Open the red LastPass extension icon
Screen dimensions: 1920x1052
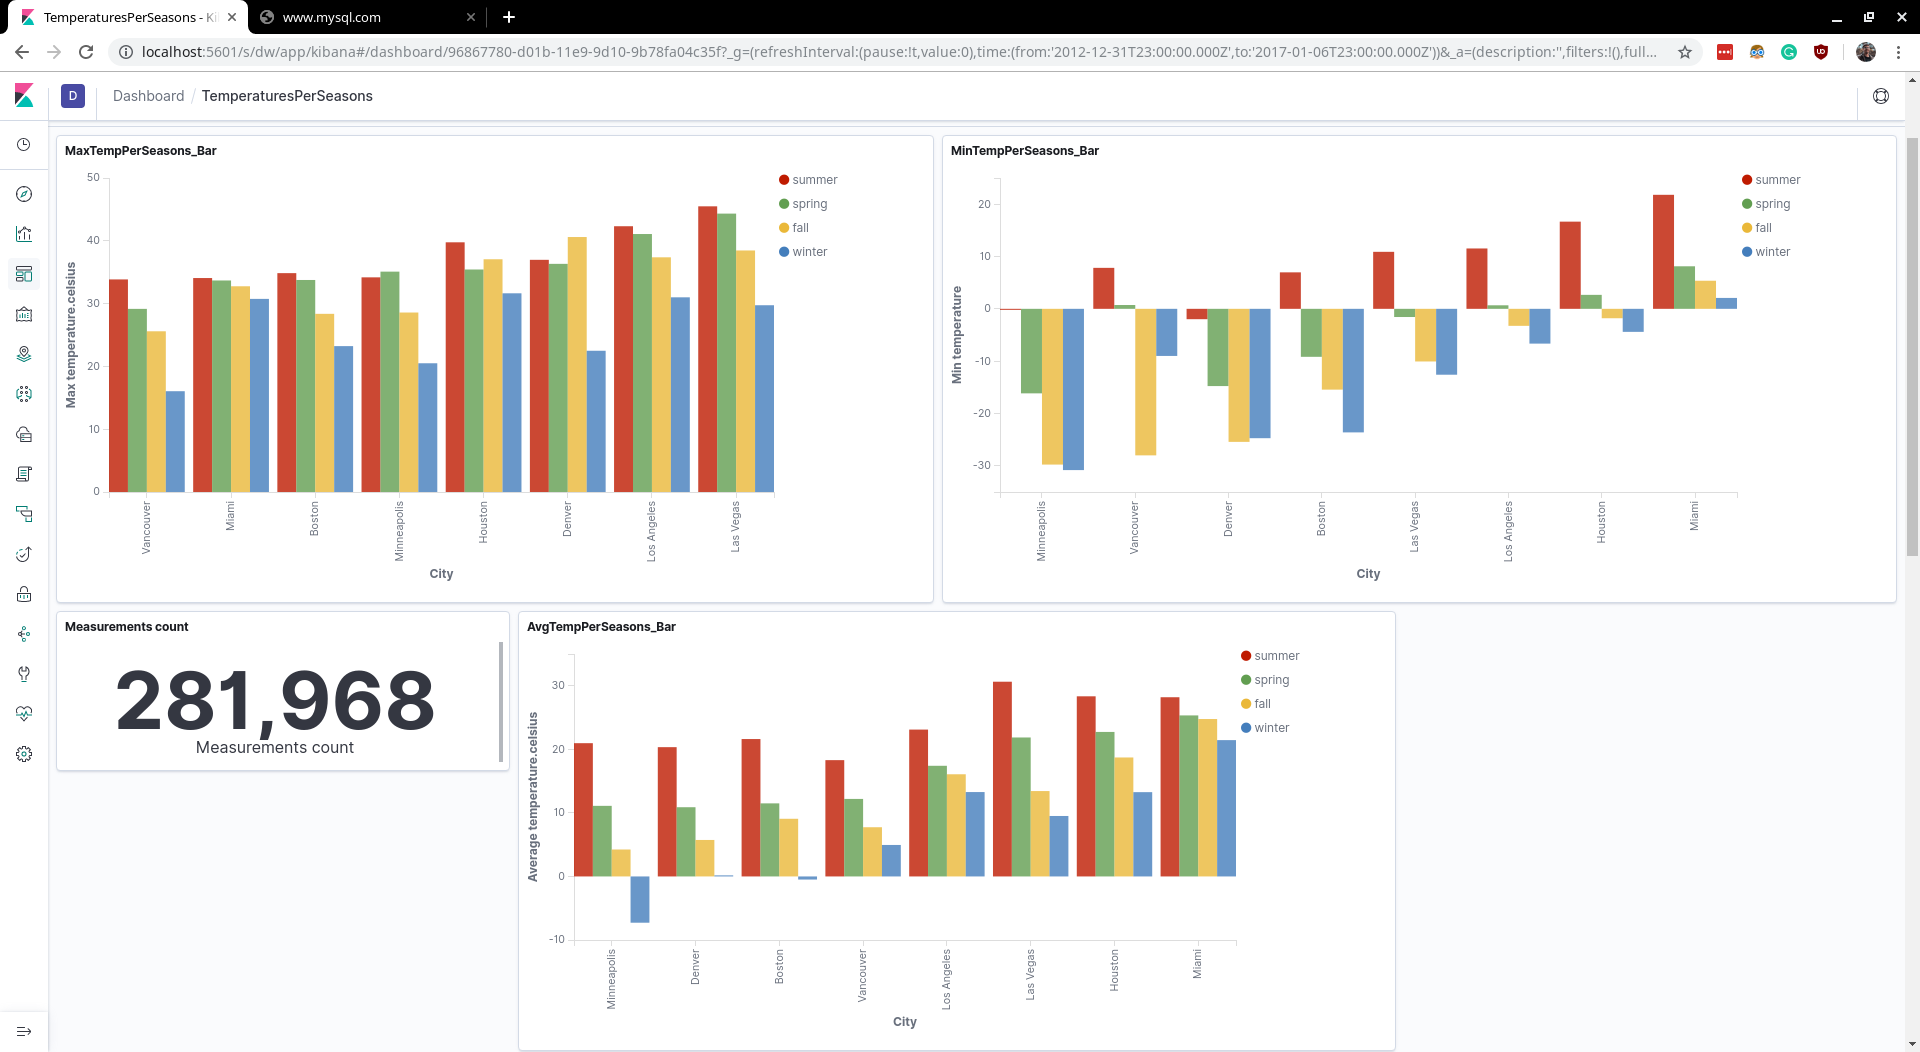(x=1725, y=52)
